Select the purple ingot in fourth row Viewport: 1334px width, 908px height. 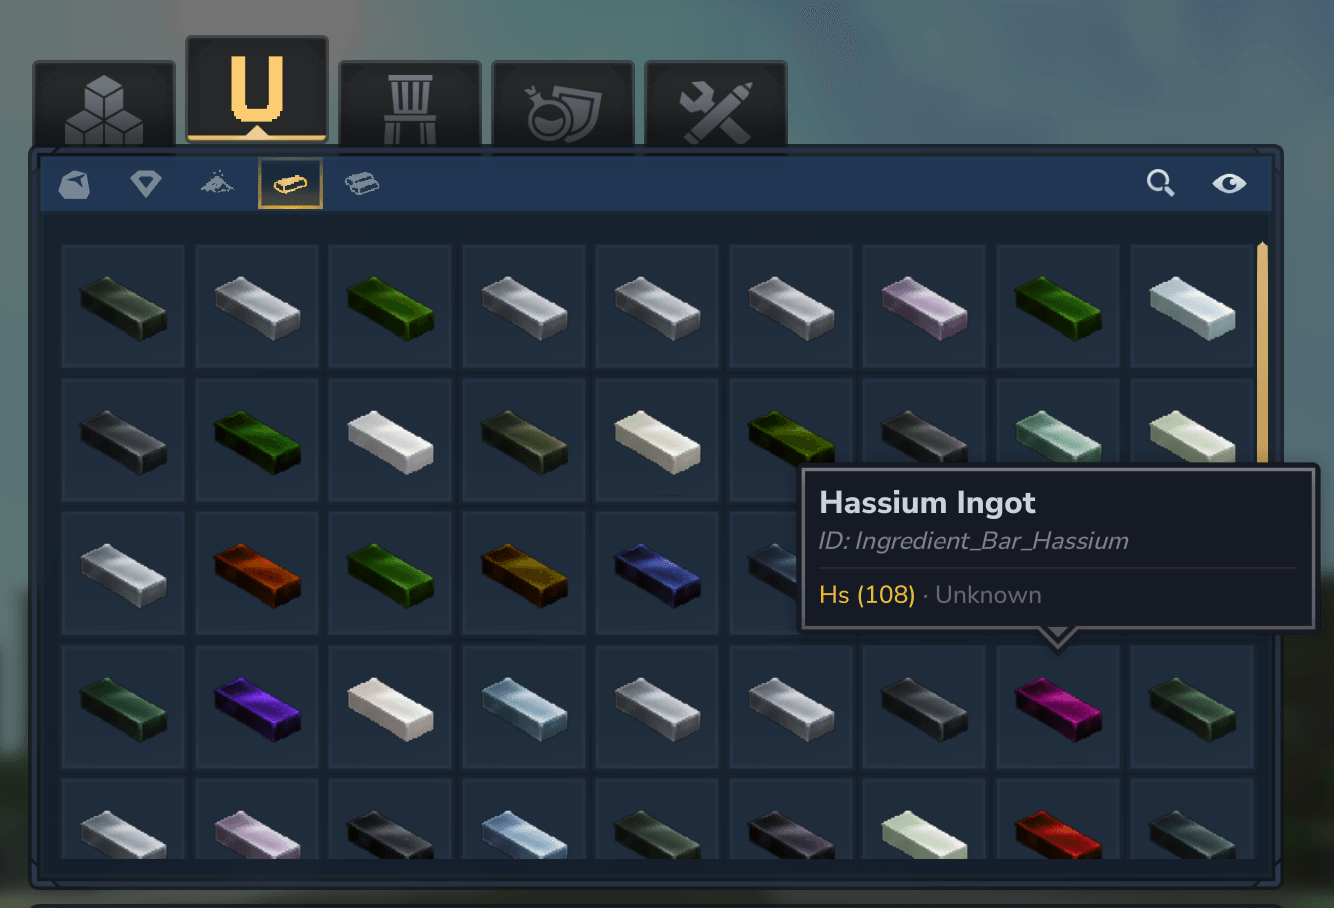(x=257, y=707)
